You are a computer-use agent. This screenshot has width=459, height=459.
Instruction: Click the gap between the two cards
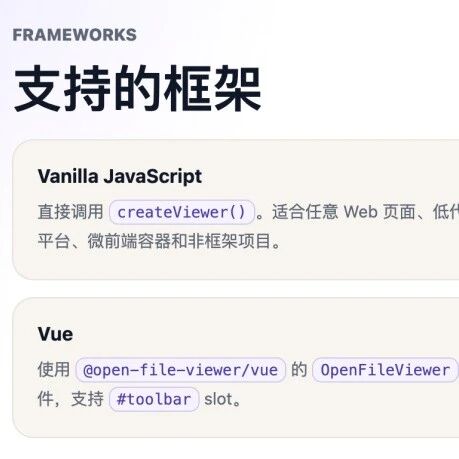[235, 288]
